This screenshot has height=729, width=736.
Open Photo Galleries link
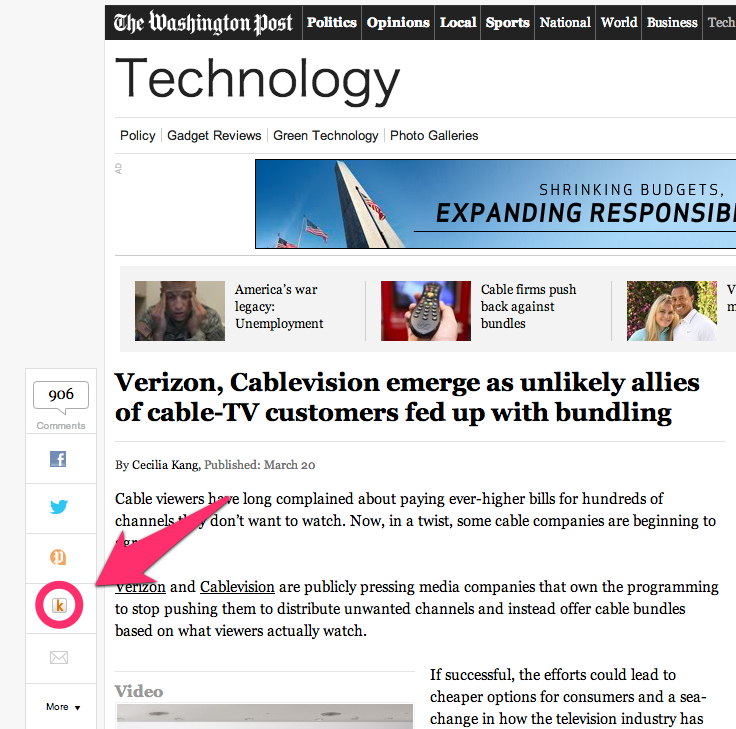point(434,136)
